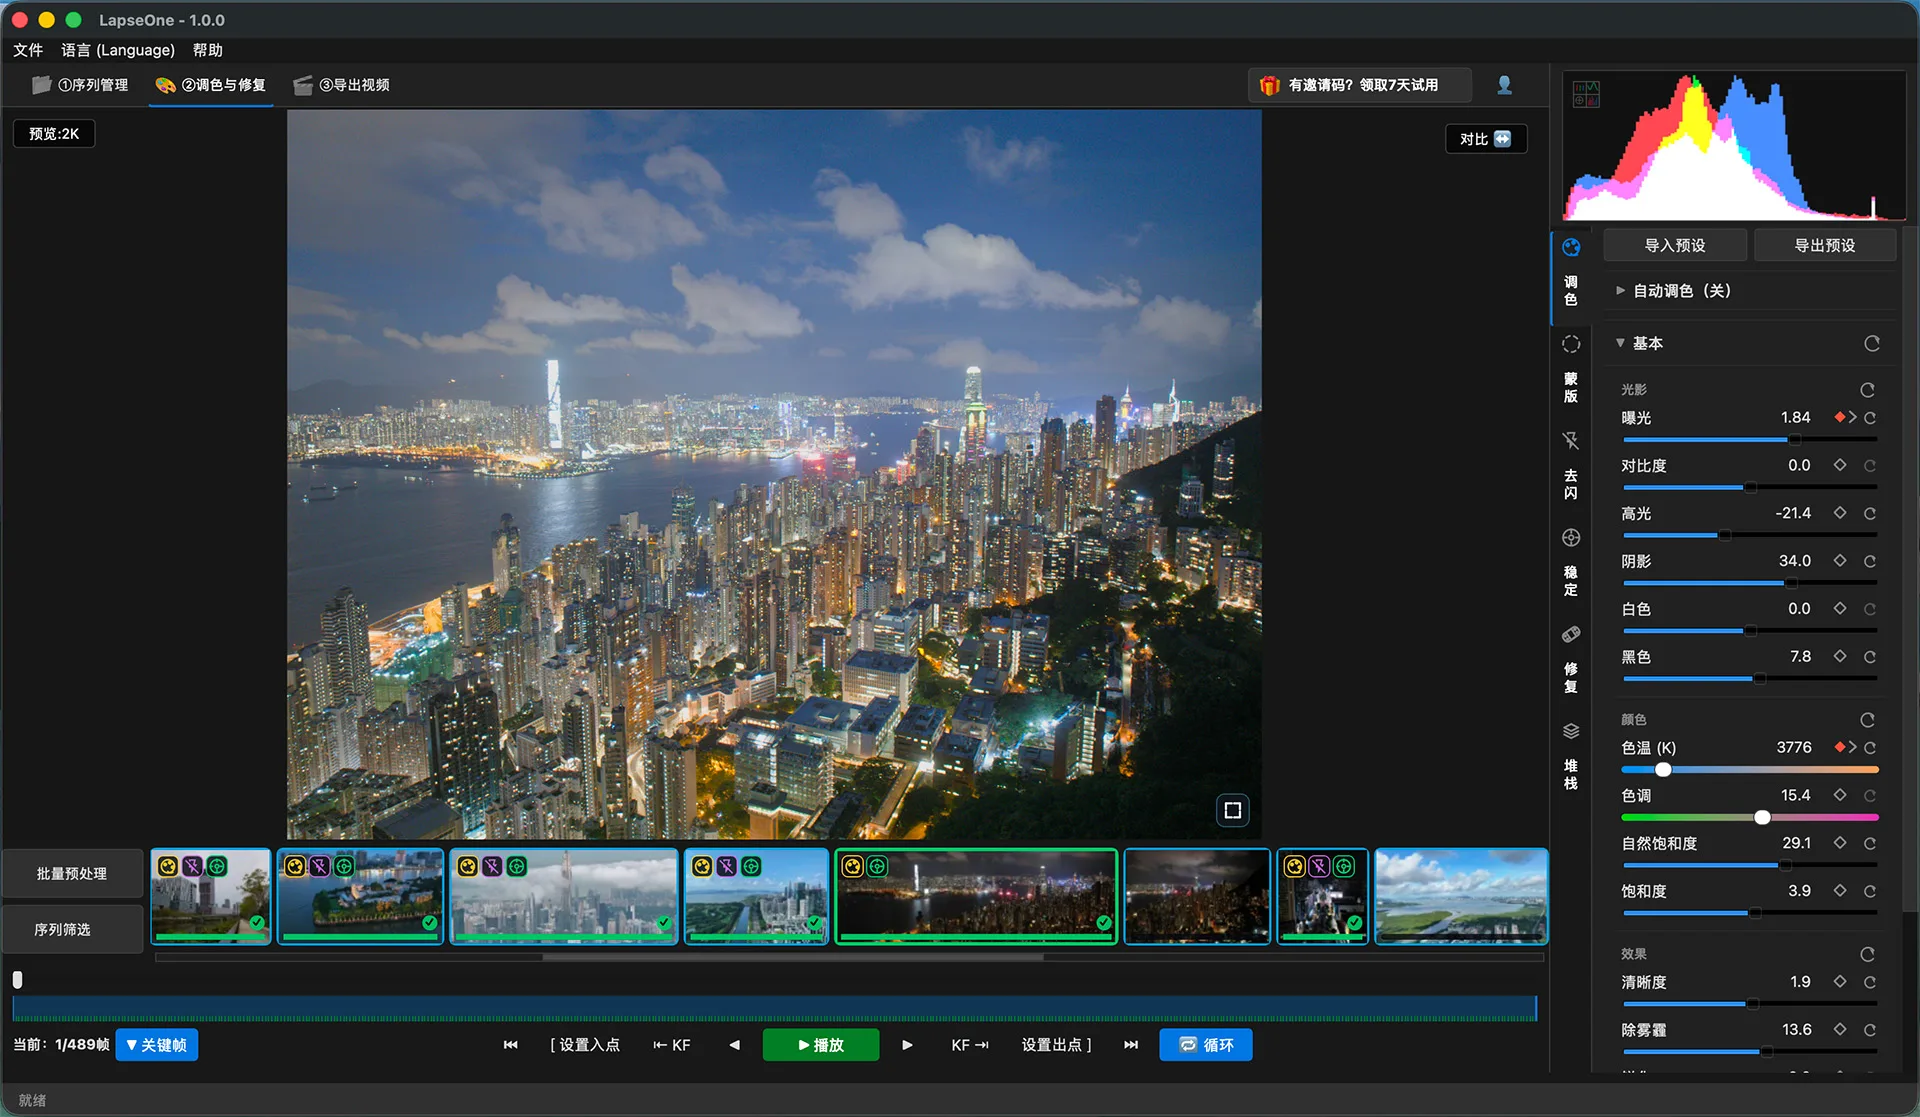Click the histogram channel mode icon
1920x1117 pixels.
click(x=1587, y=95)
